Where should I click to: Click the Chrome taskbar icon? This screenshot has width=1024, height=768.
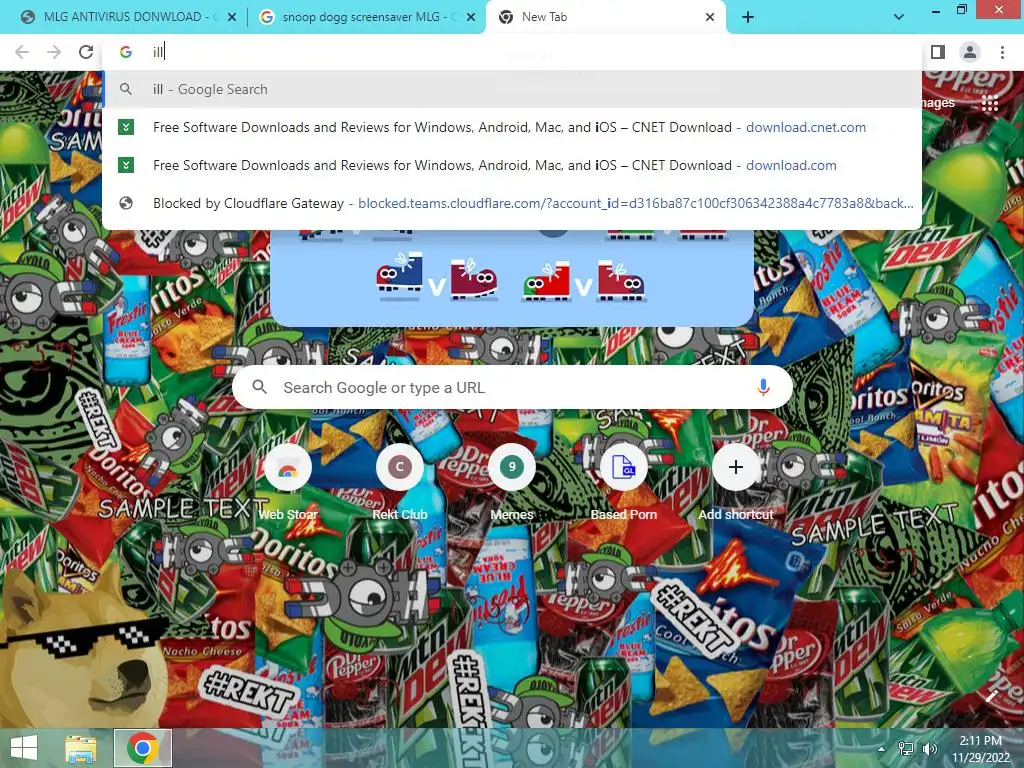tap(143, 748)
